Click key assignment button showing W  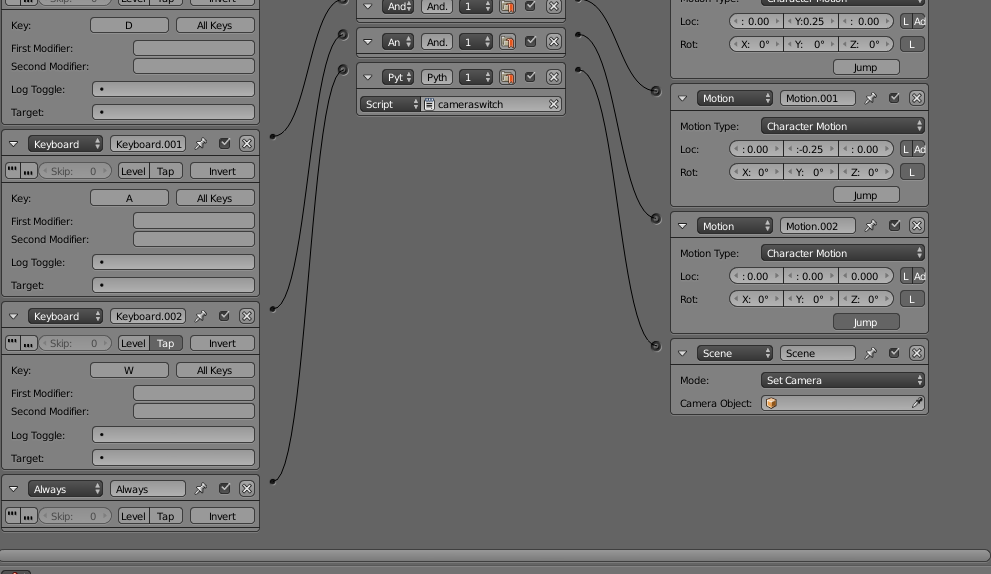tap(130, 370)
